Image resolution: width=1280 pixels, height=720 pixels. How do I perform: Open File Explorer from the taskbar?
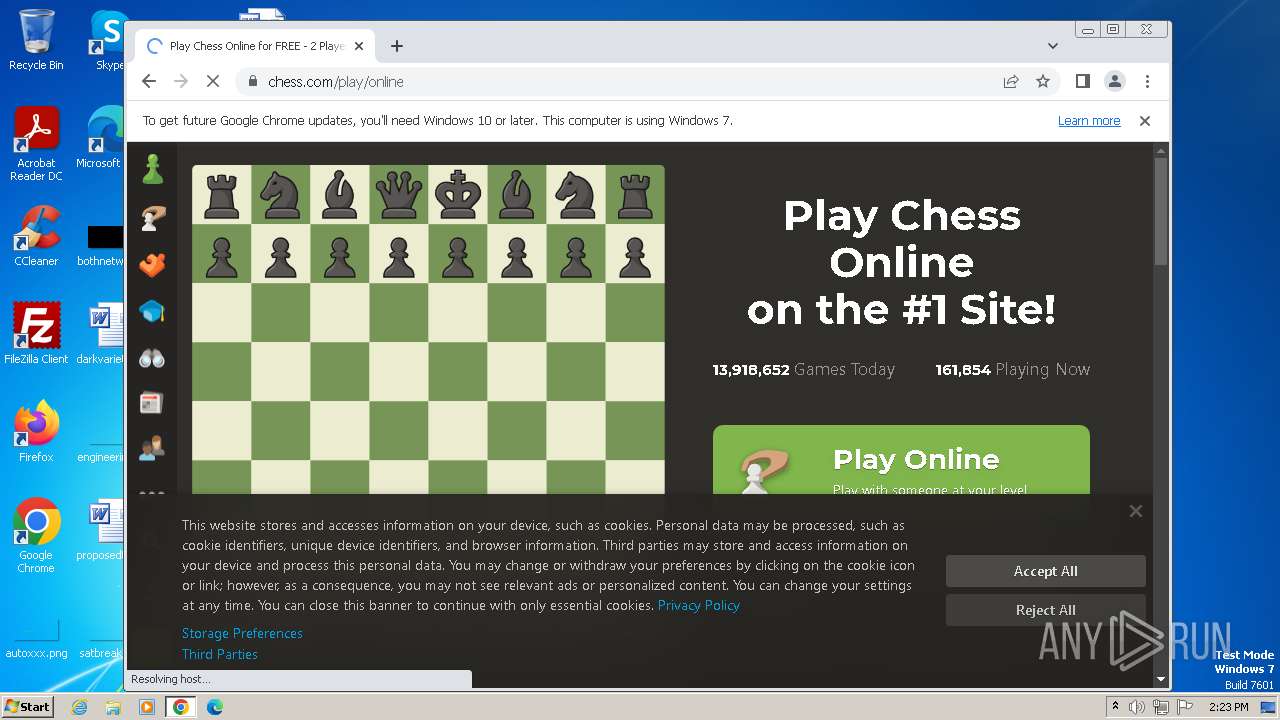113,707
